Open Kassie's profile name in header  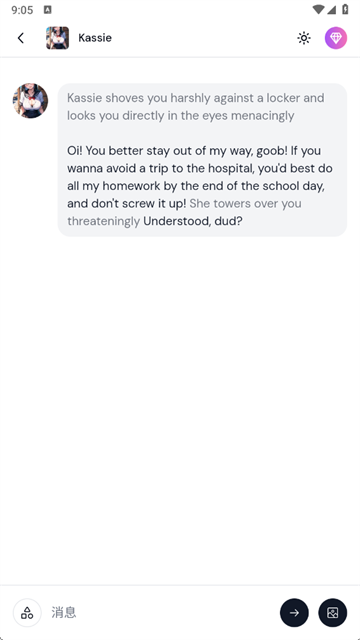95,38
